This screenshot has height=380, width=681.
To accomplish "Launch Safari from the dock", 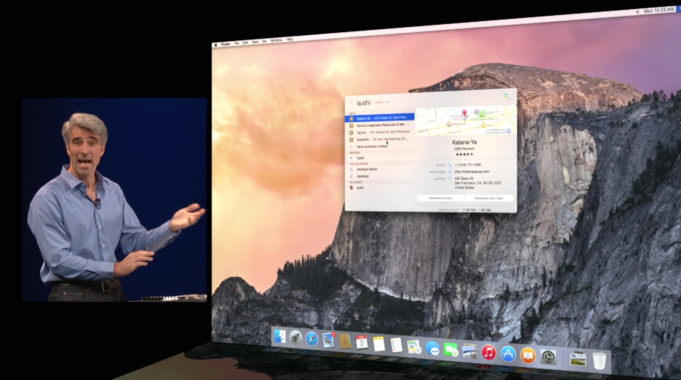I will tap(312, 339).
